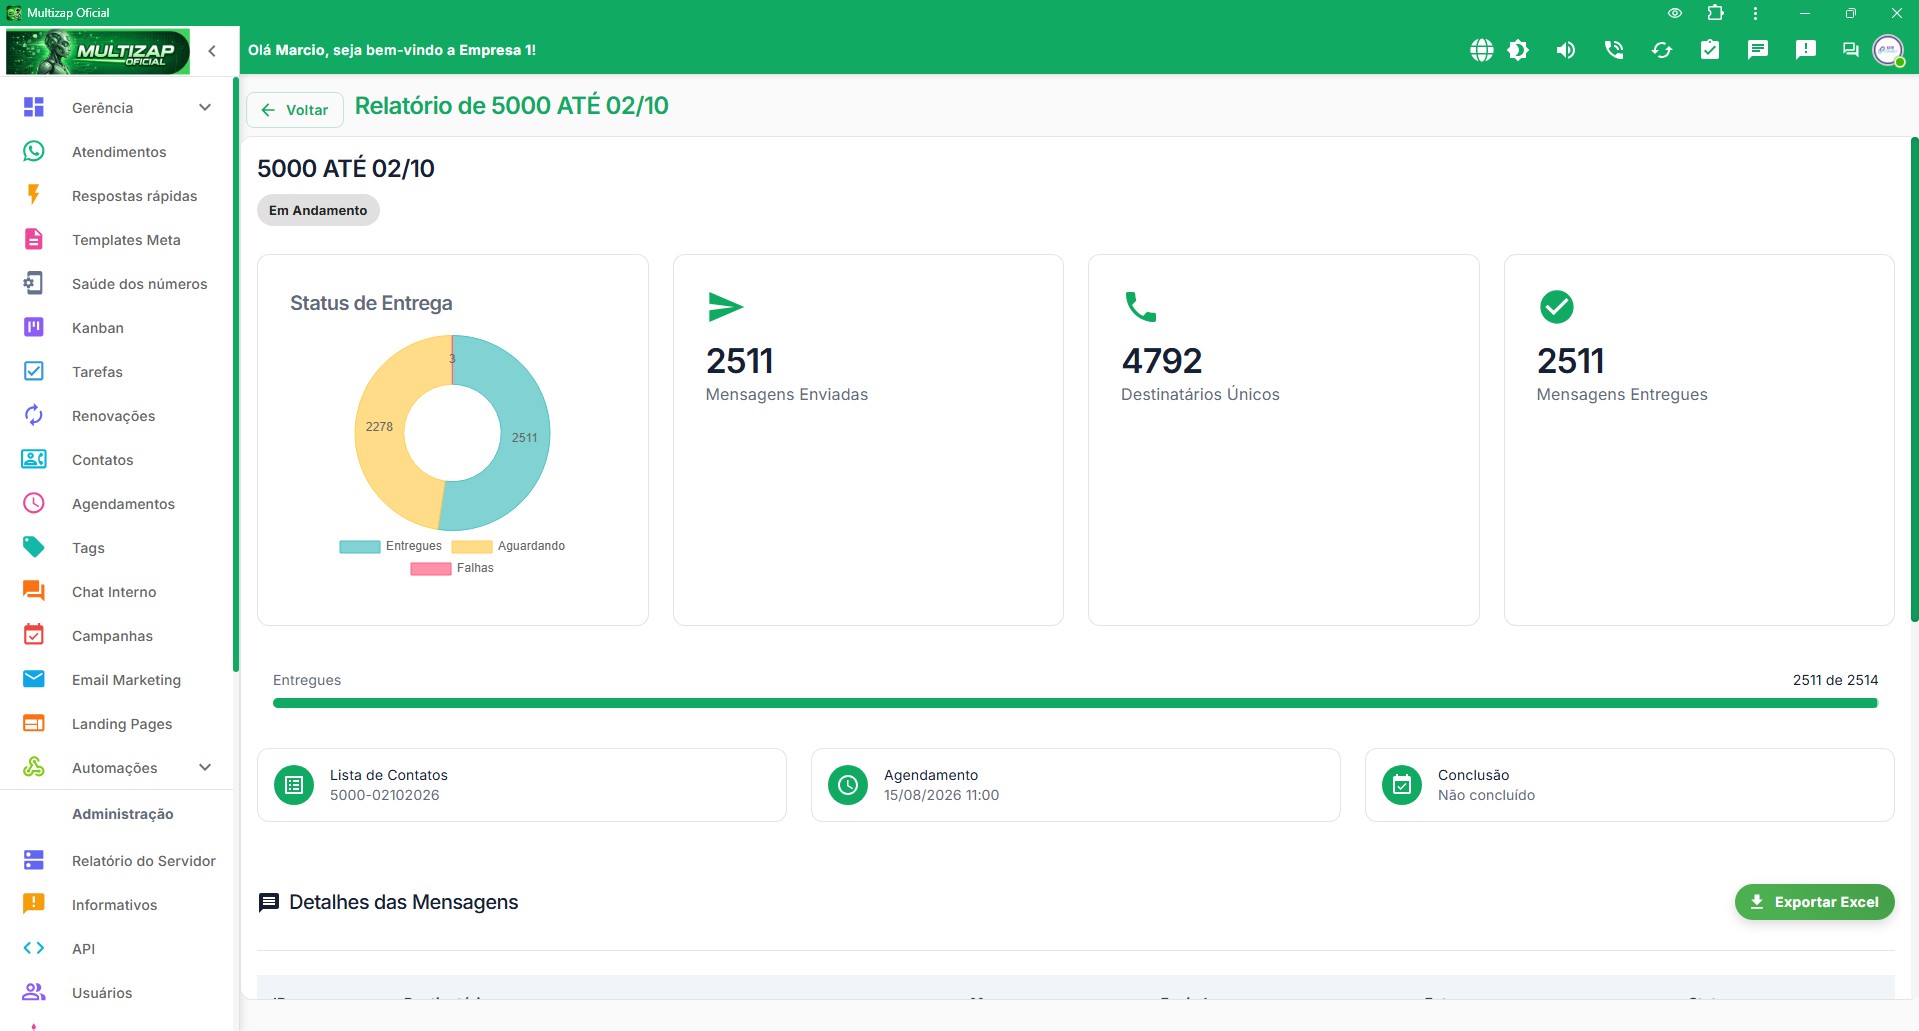Click the page vertical scrollbar
This screenshot has height=1031, width=1919.
coord(1914,380)
